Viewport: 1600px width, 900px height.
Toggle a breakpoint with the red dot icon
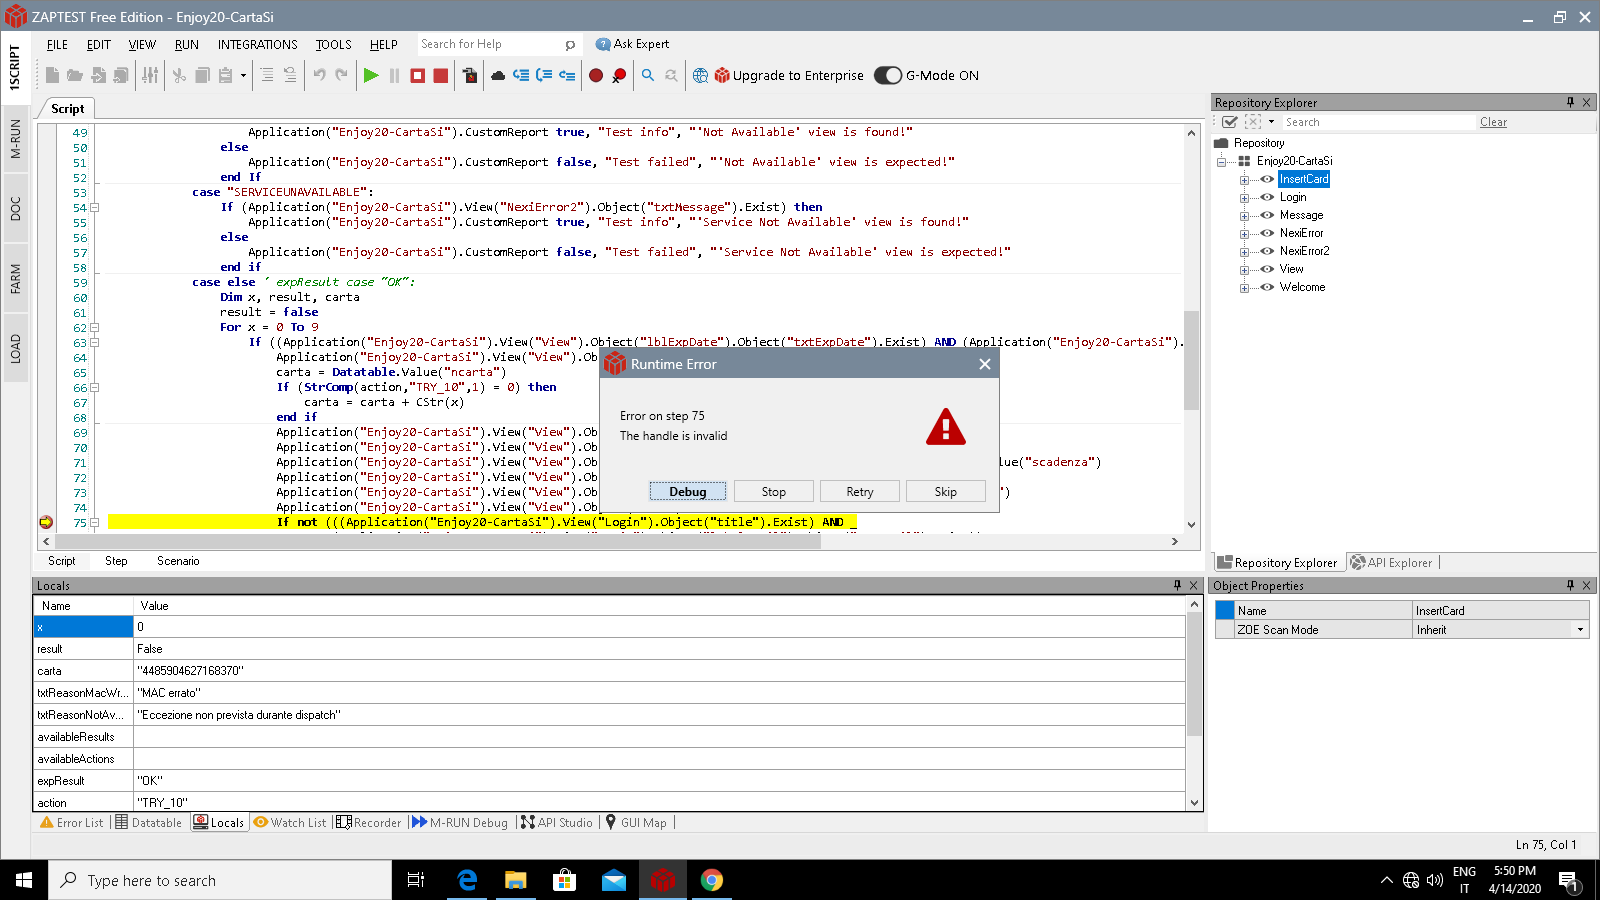tap(597, 75)
